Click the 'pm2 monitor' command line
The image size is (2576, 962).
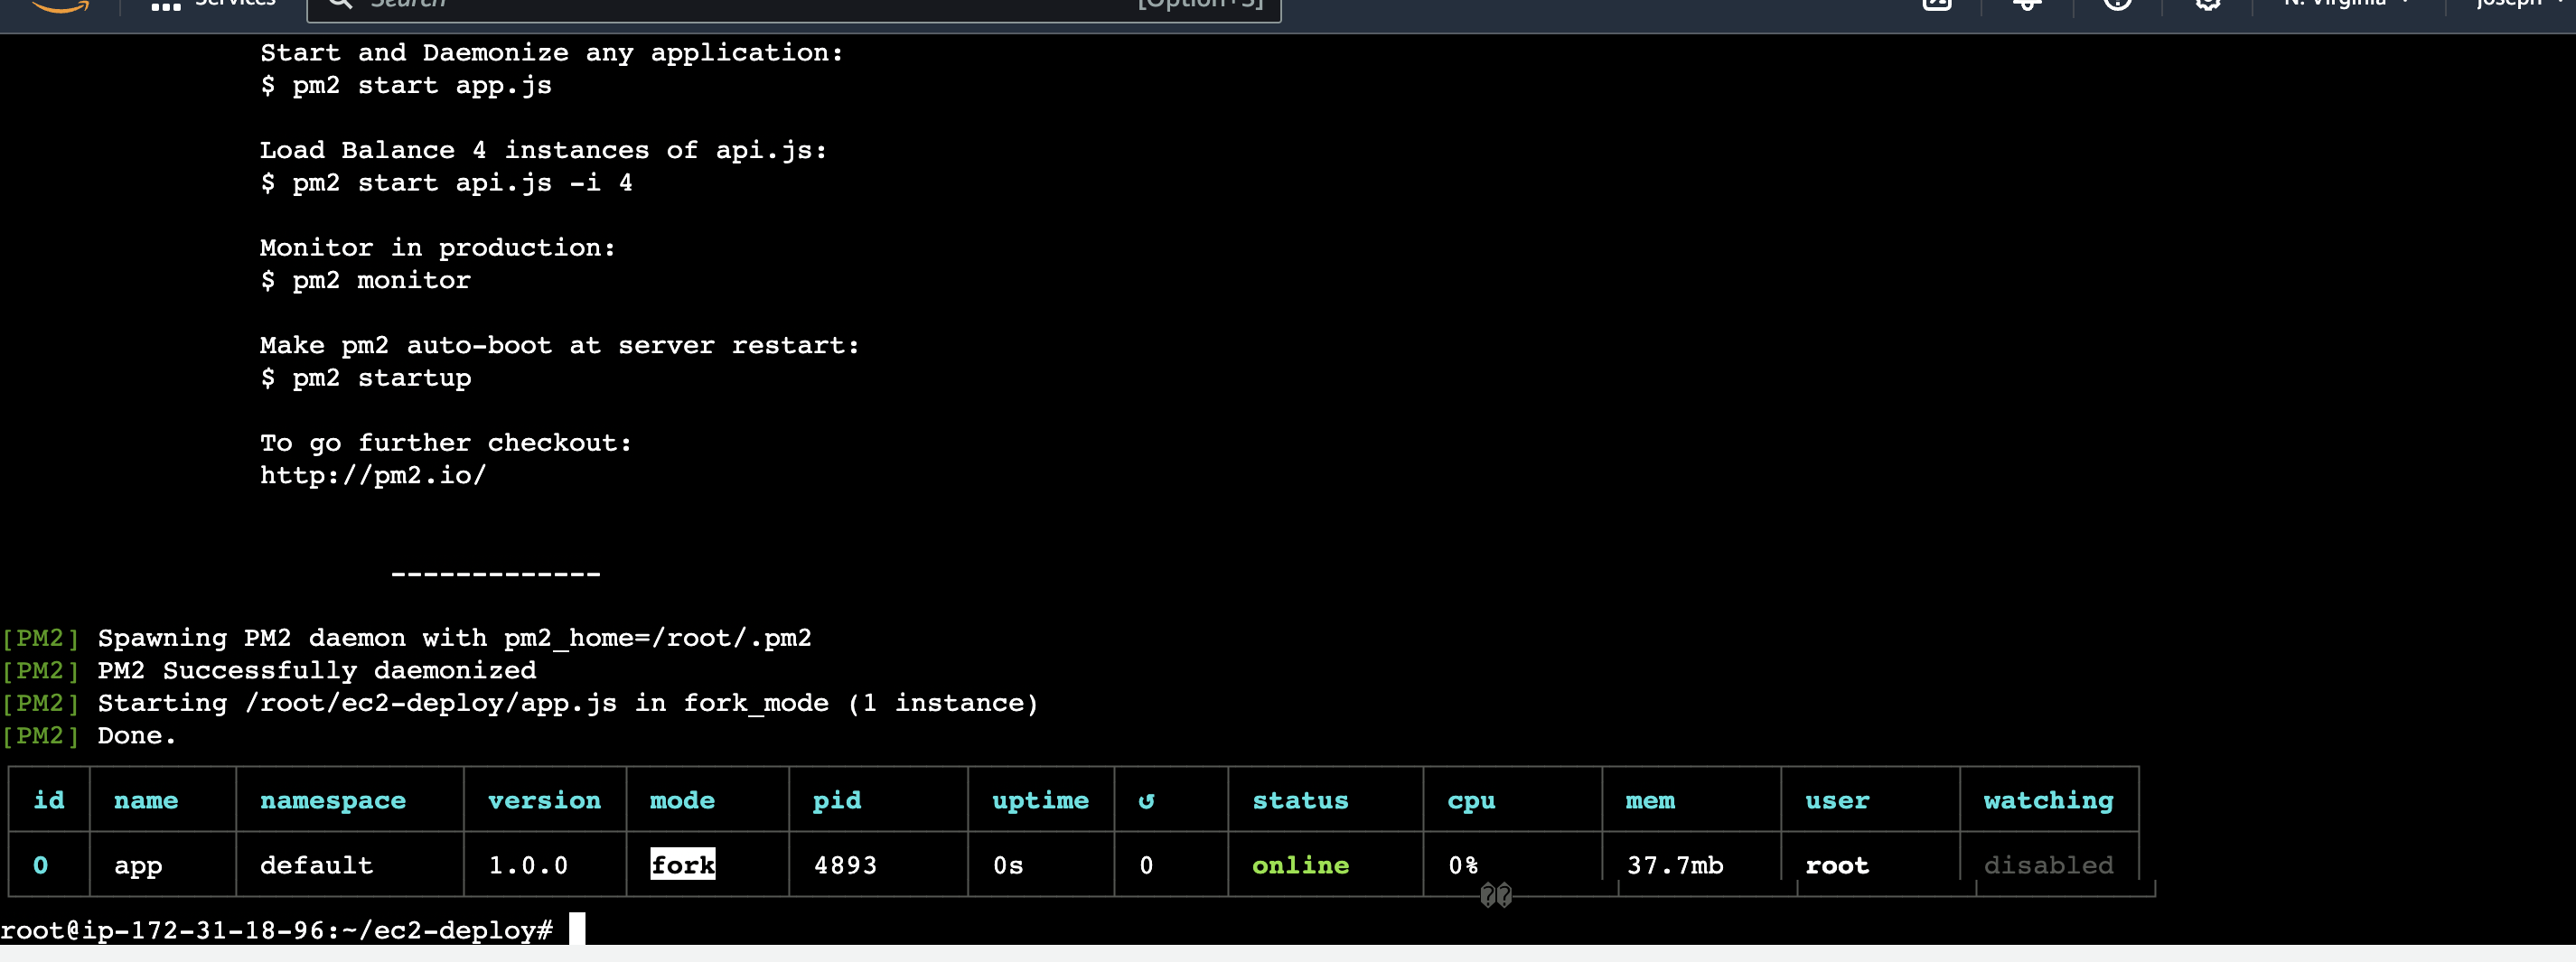365,280
